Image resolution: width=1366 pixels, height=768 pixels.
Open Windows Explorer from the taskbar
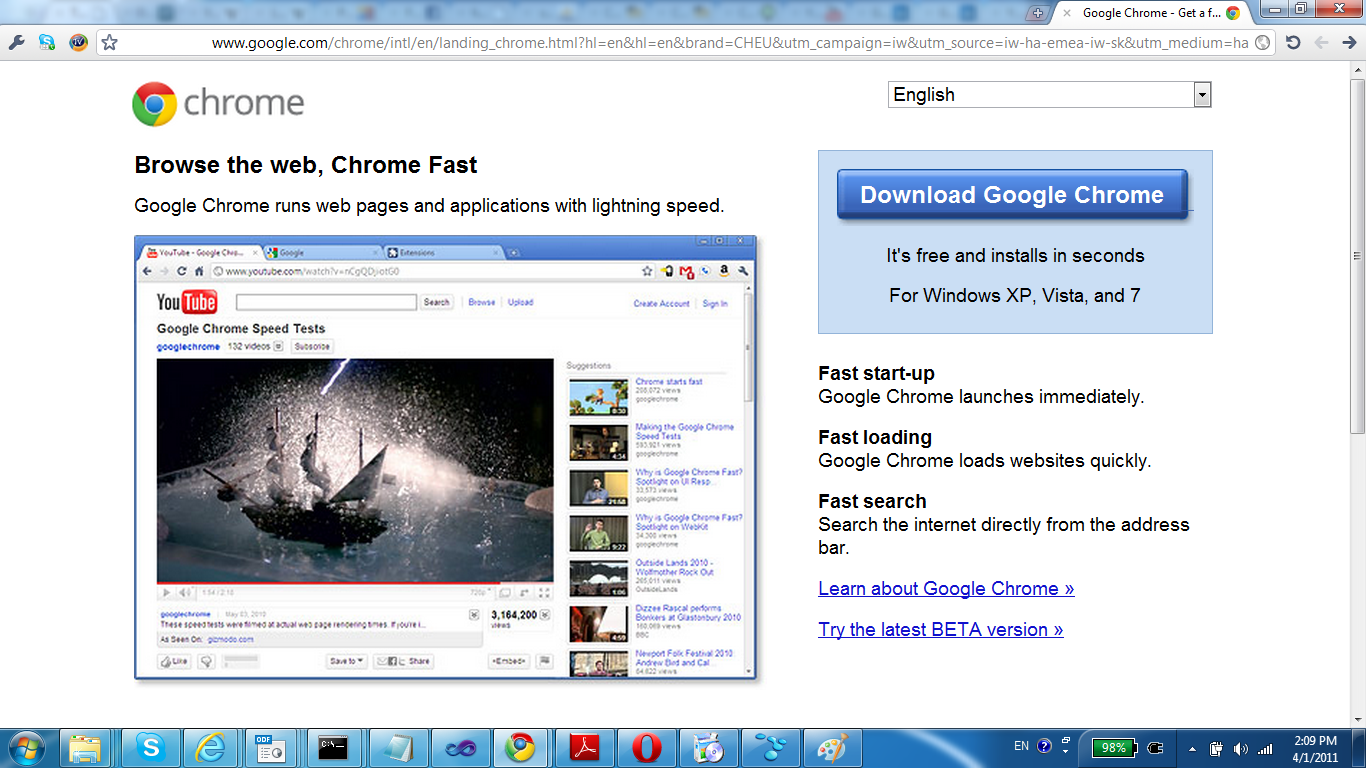pos(85,747)
